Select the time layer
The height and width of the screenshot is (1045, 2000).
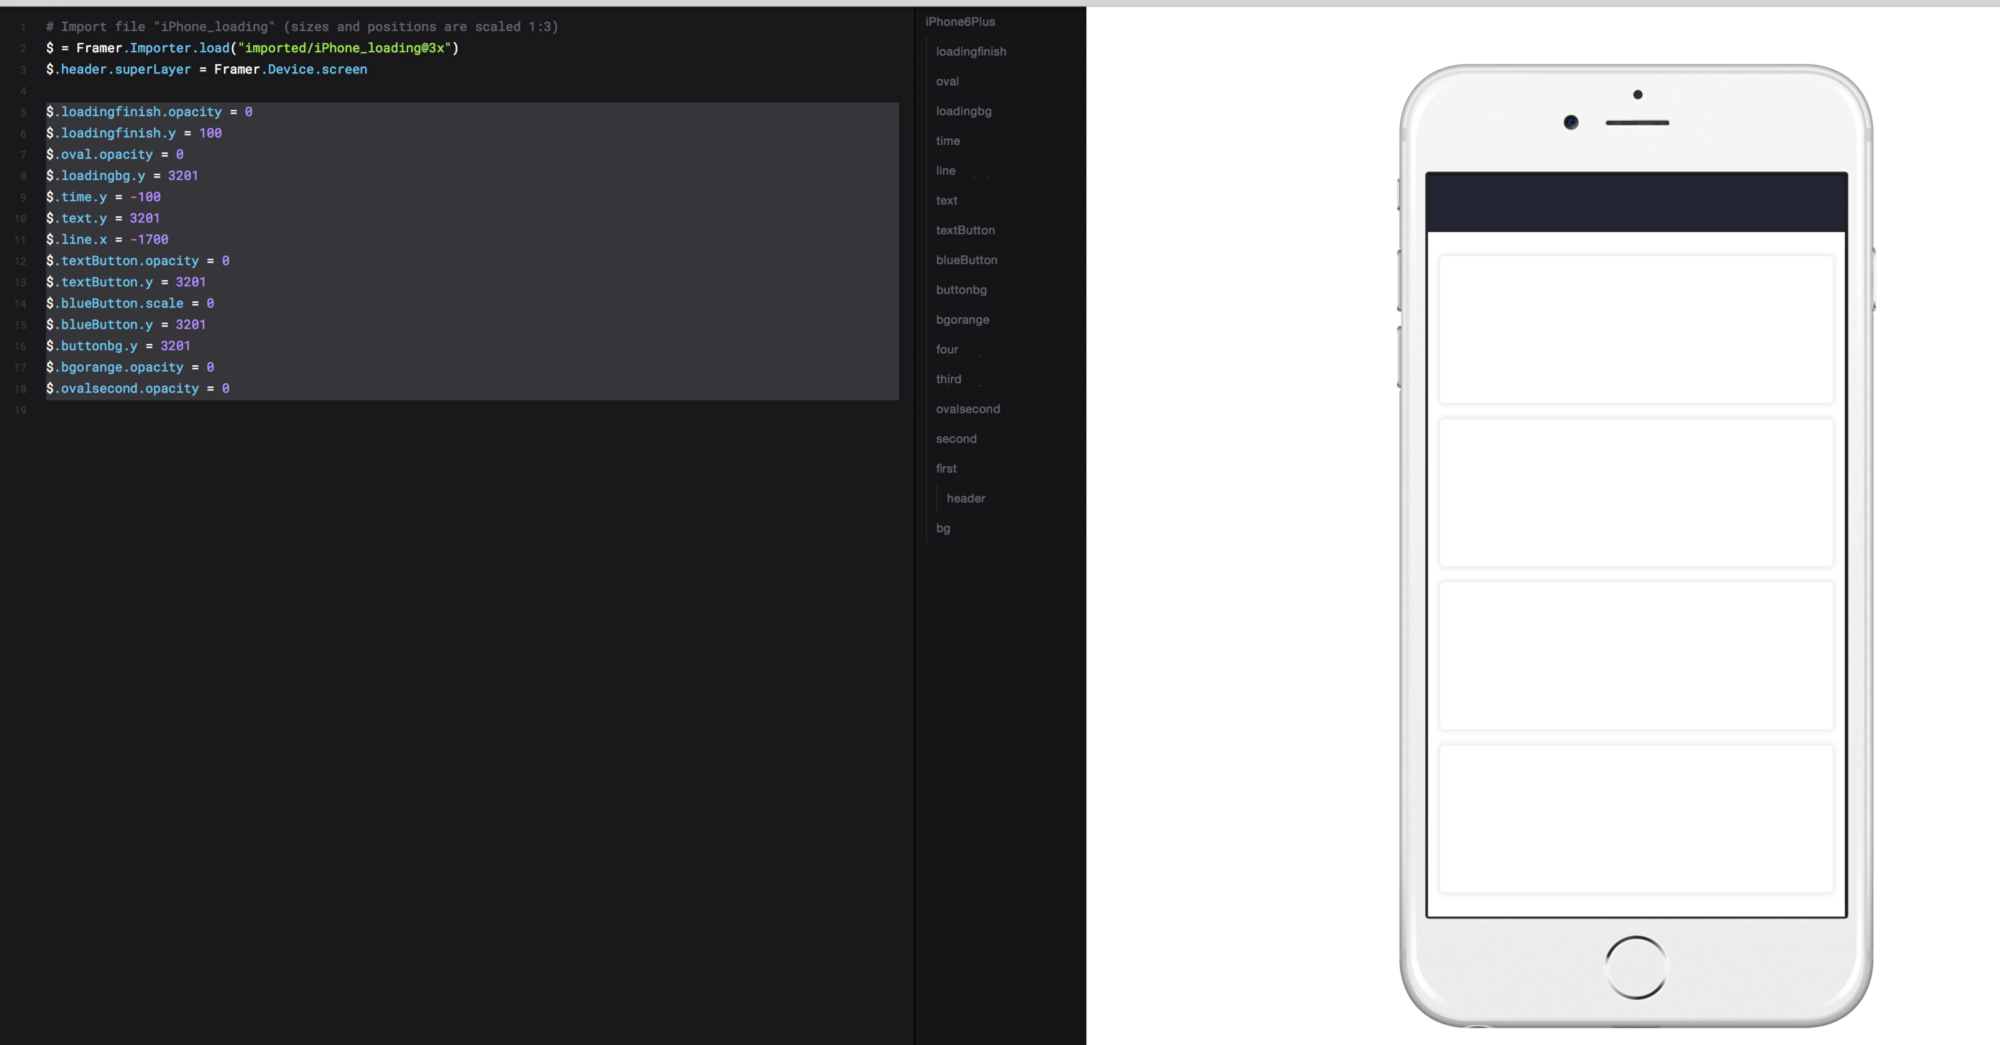tap(947, 141)
